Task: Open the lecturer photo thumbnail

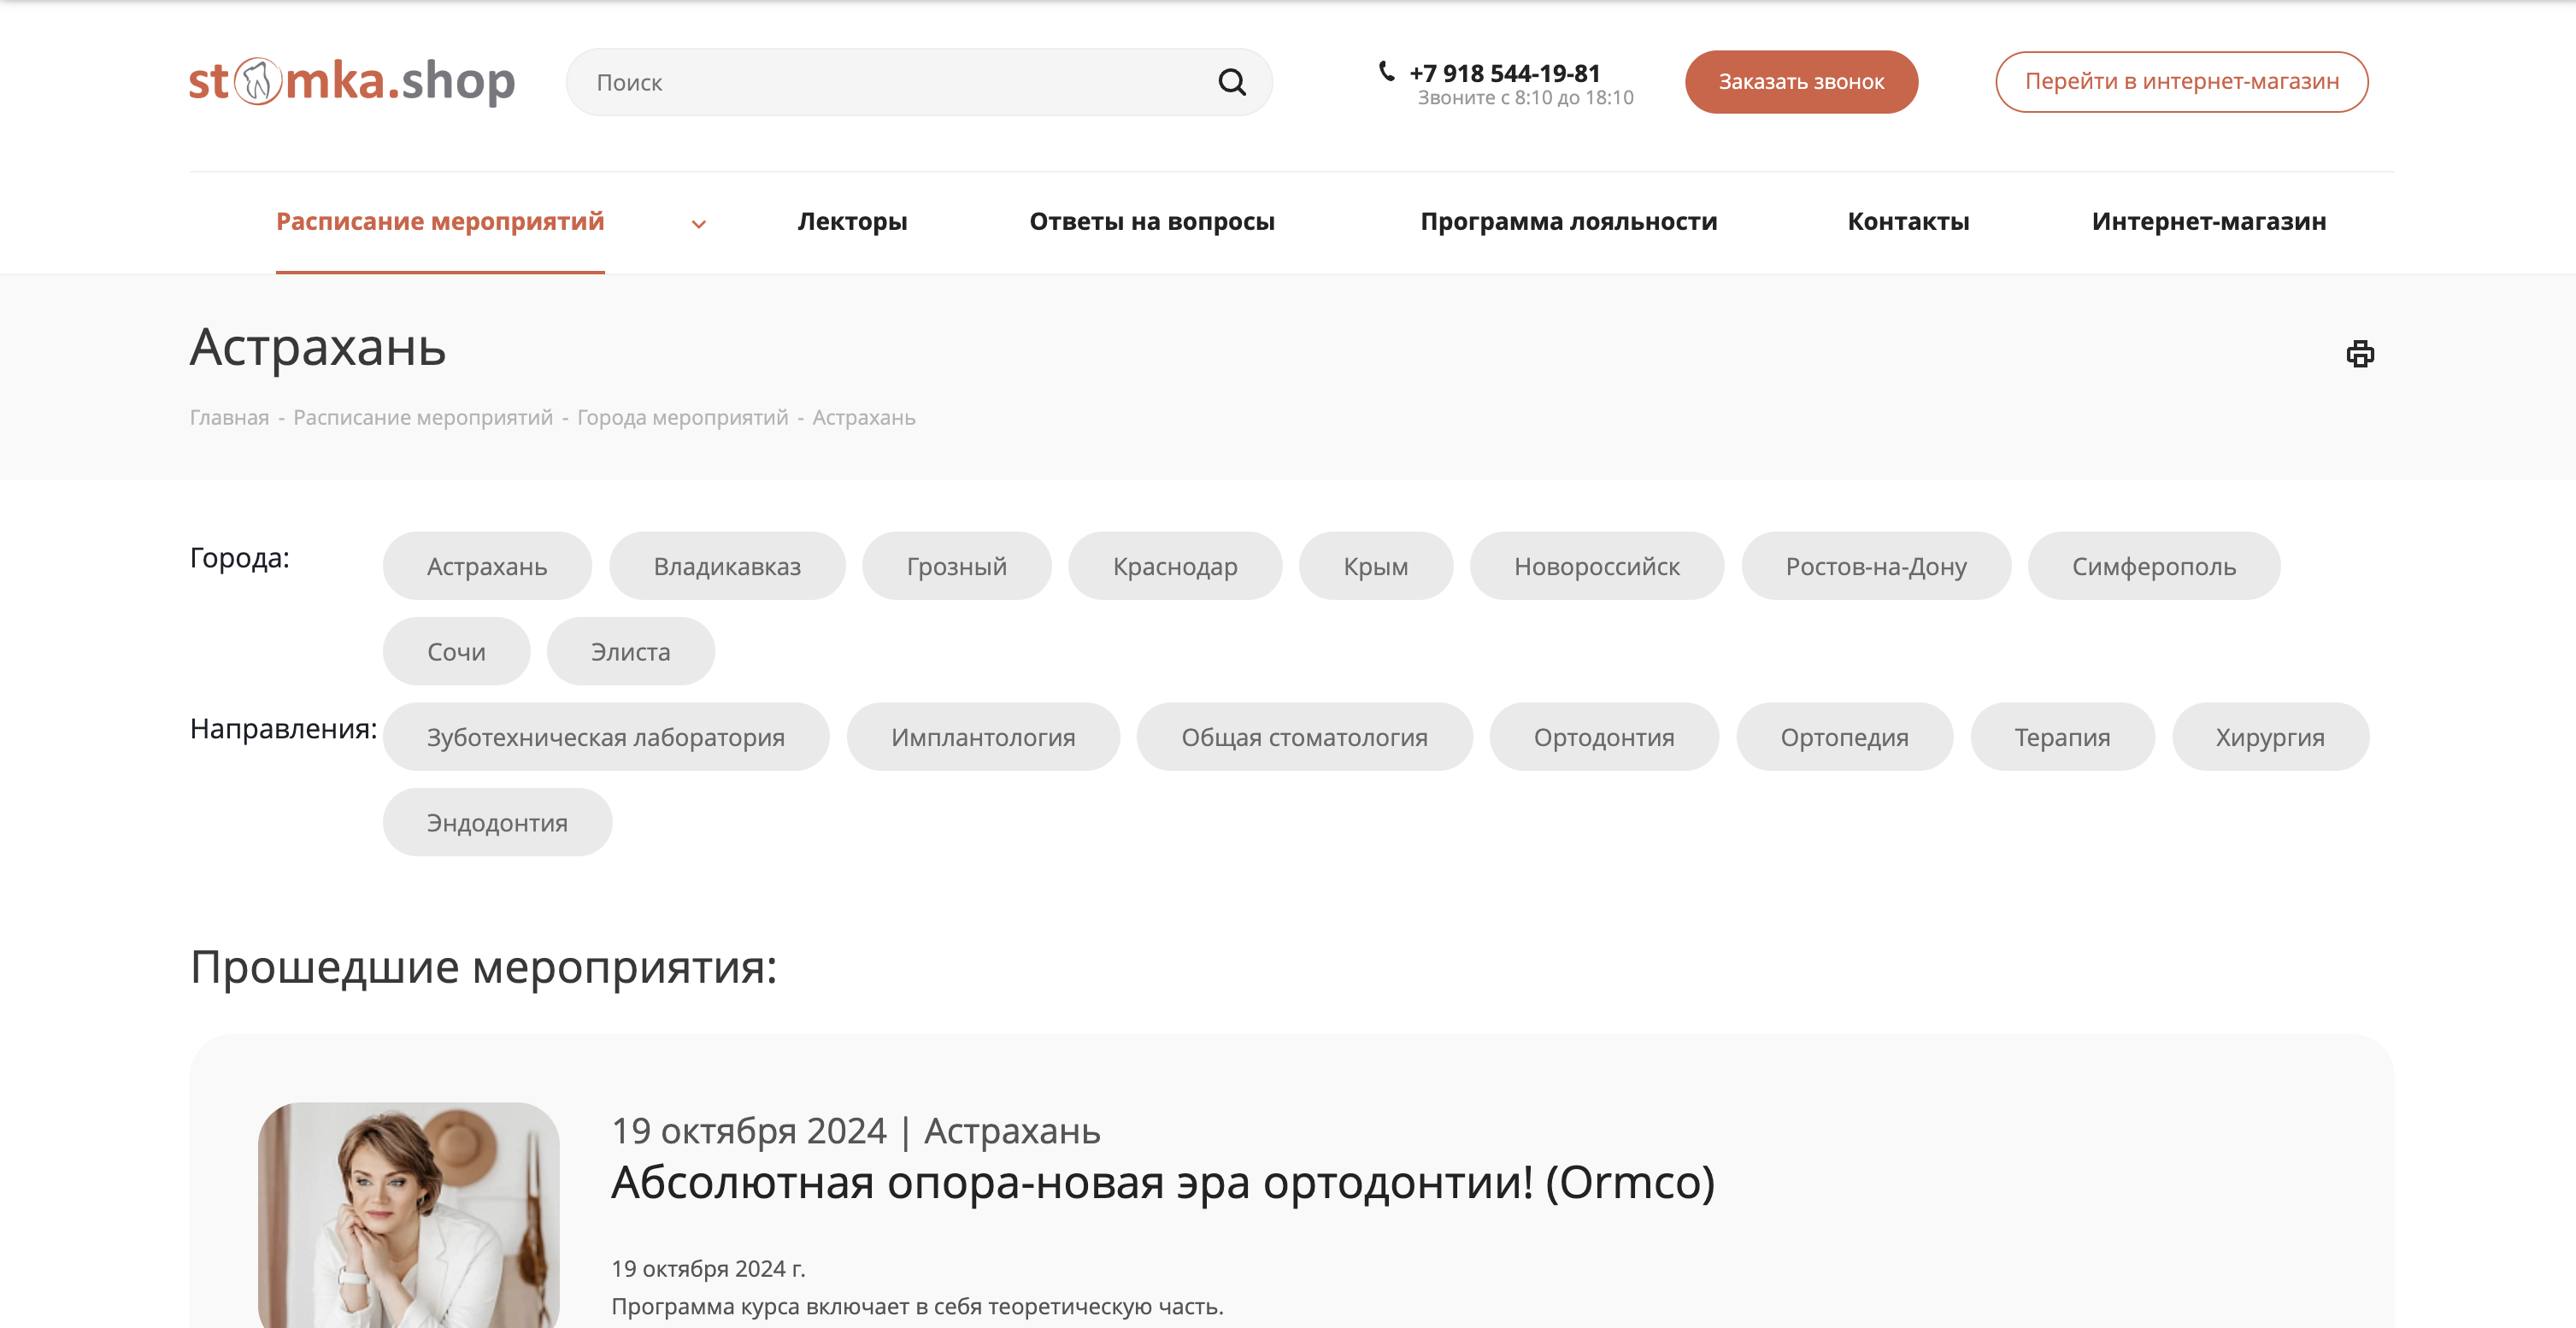Action: coord(408,1215)
